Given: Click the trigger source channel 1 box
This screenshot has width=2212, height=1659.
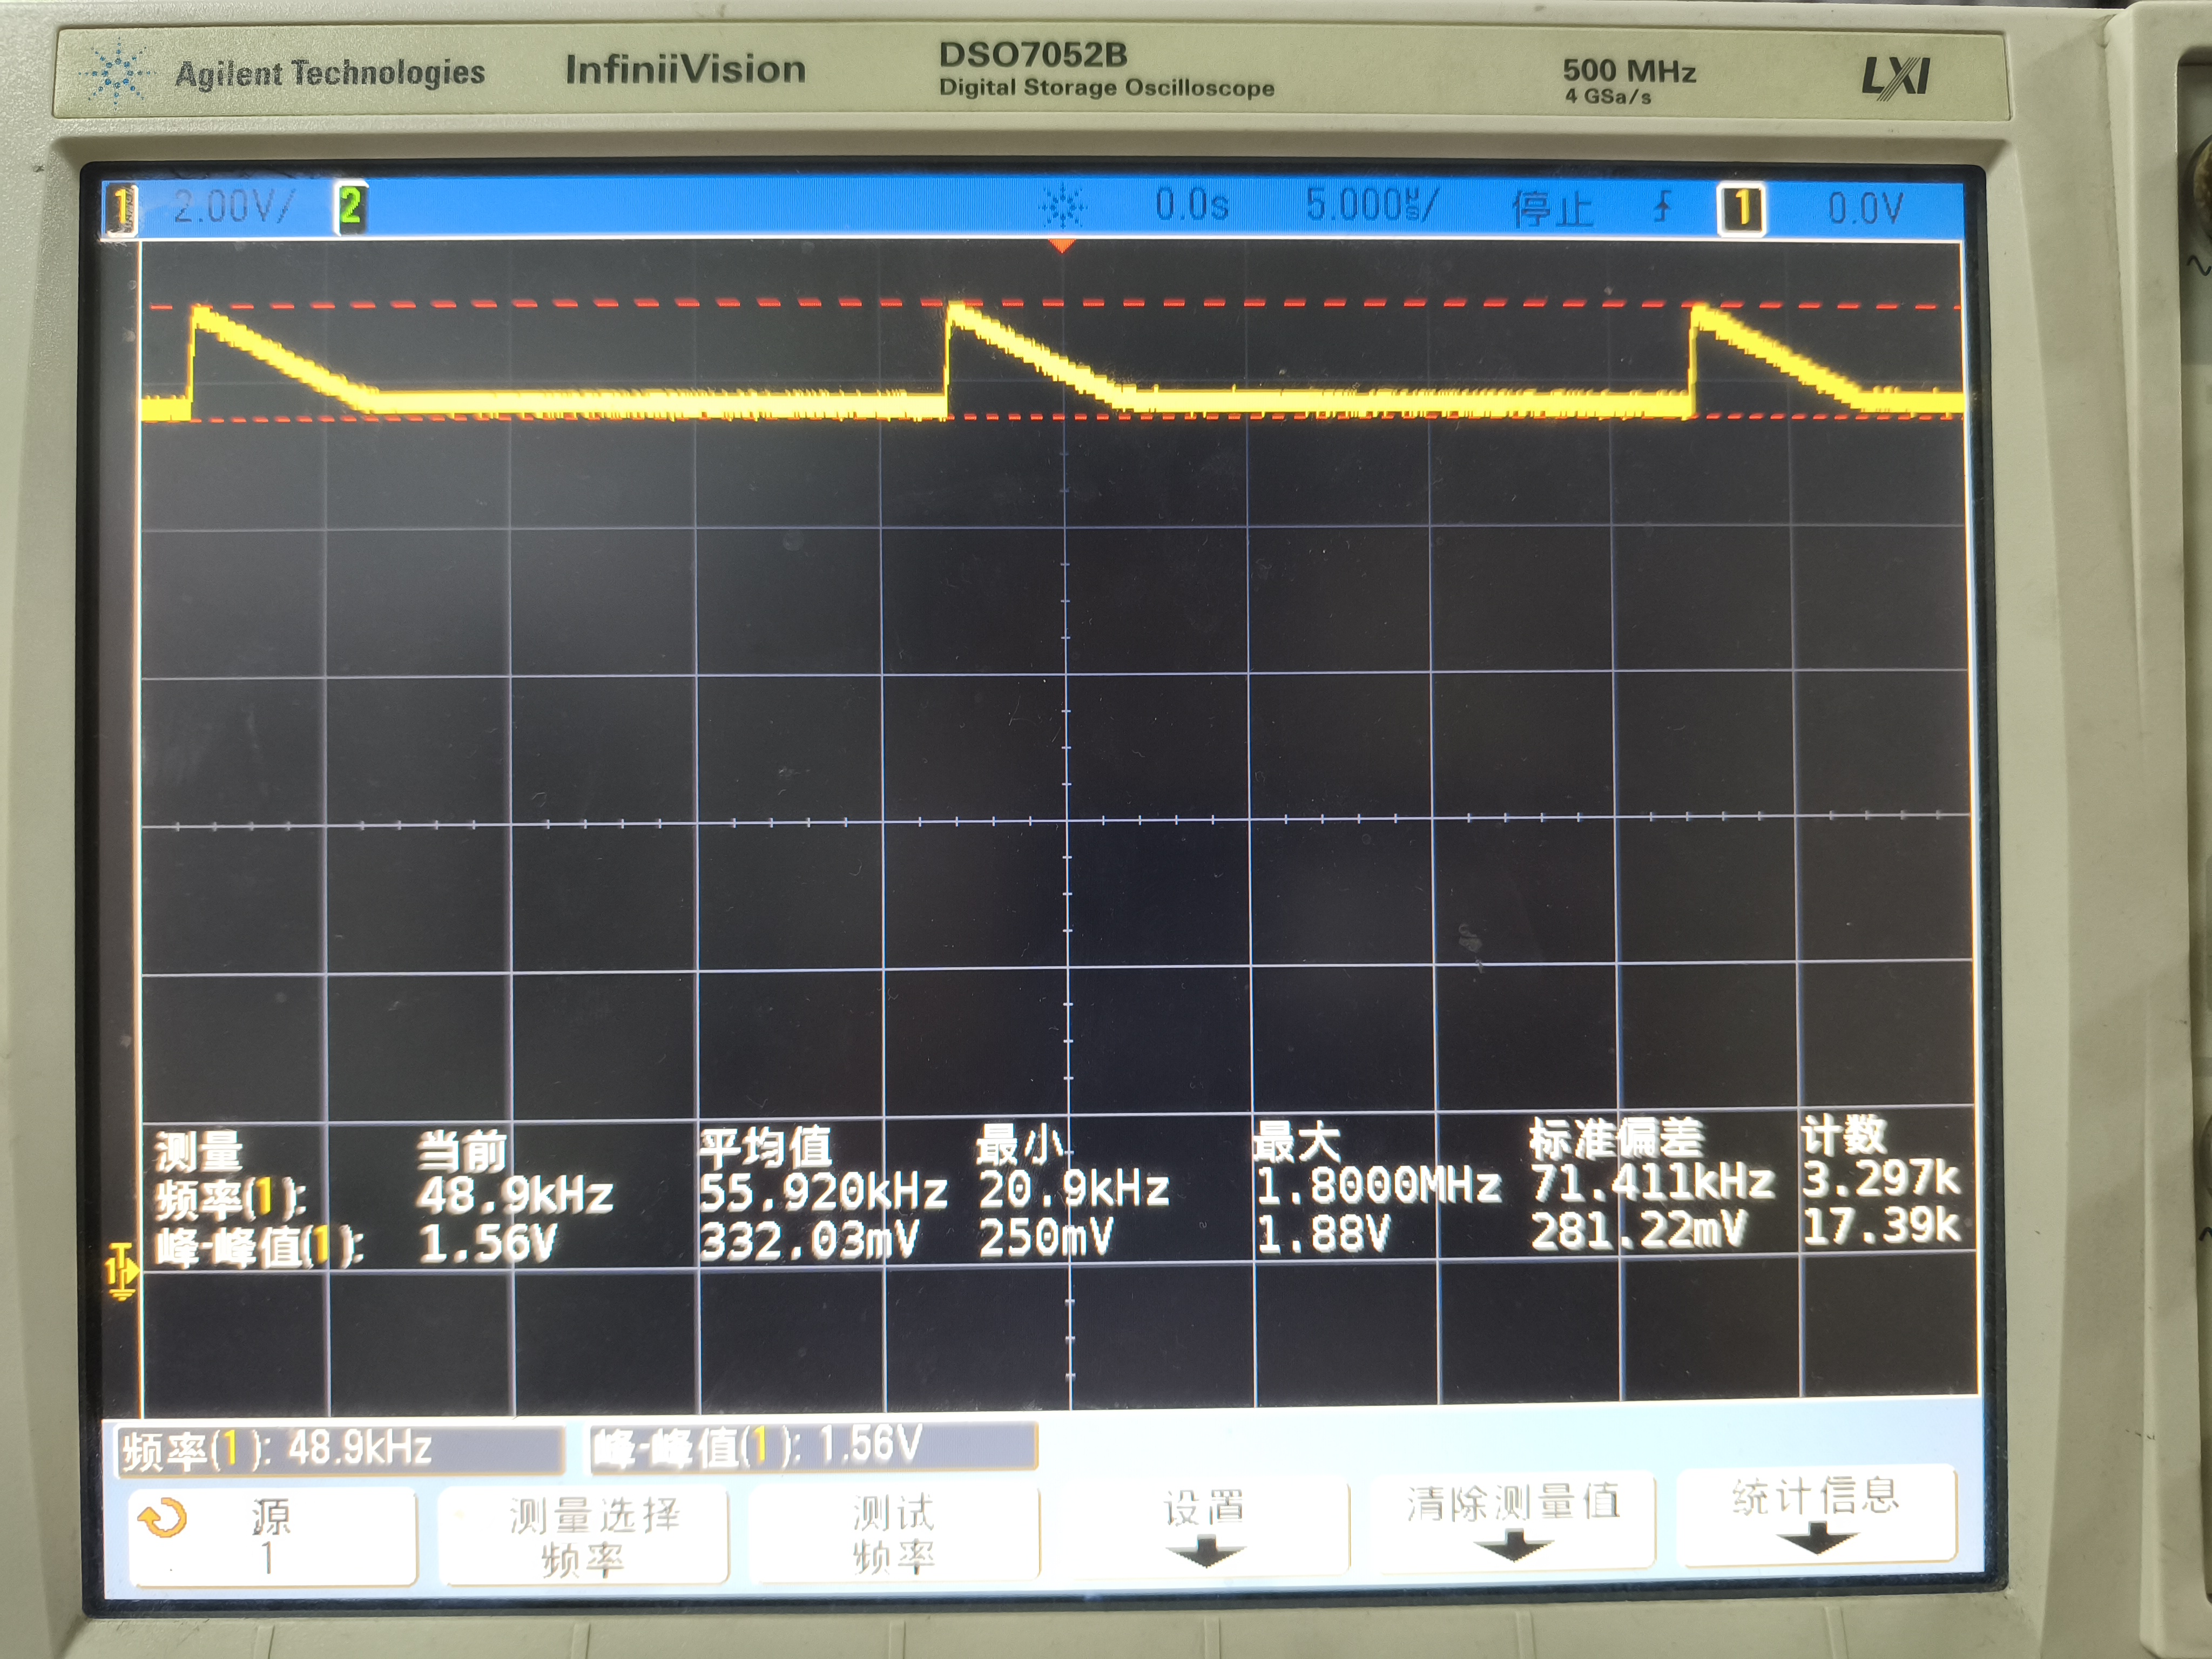Looking at the screenshot, I should (1741, 209).
